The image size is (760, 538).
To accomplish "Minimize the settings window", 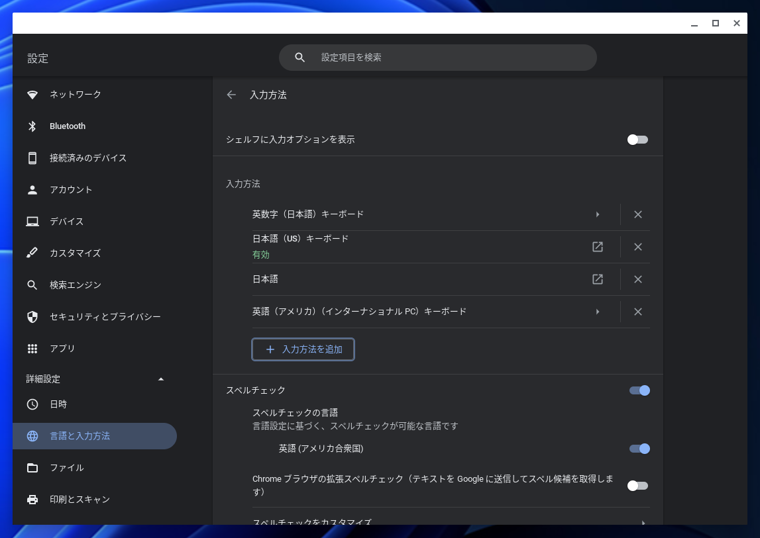I will click(694, 23).
